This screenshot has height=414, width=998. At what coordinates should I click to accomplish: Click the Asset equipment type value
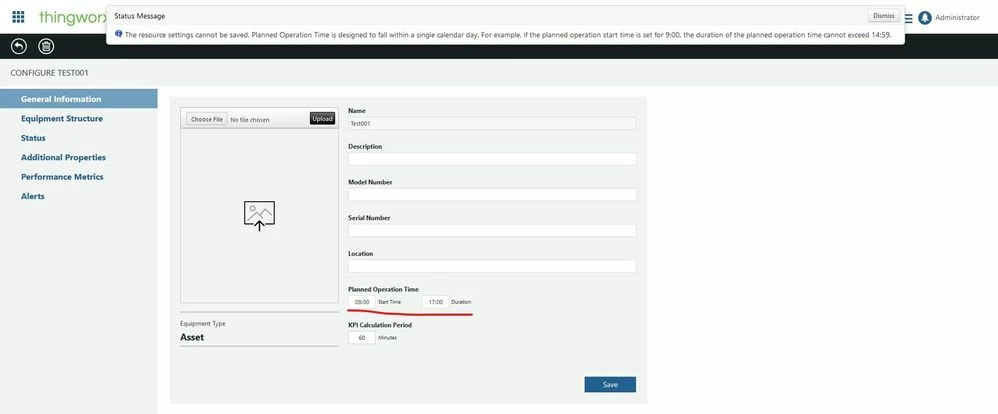(x=192, y=338)
